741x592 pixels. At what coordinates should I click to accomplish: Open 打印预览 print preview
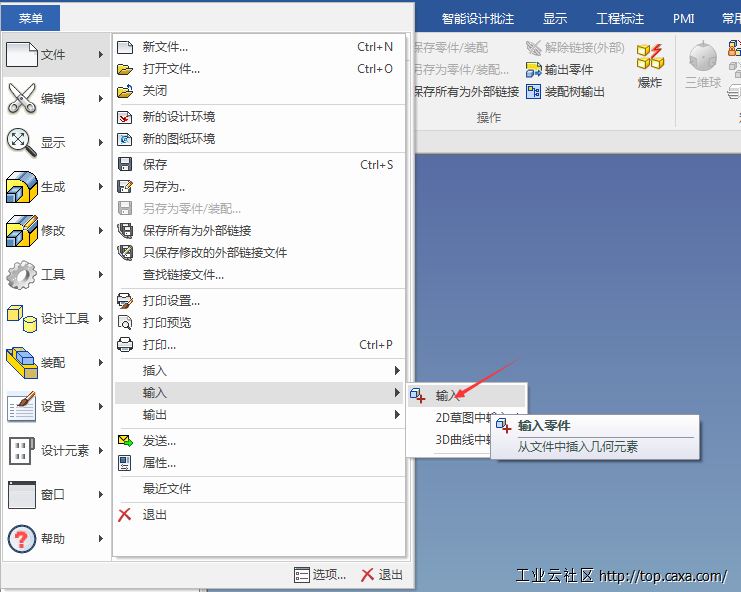tap(167, 323)
